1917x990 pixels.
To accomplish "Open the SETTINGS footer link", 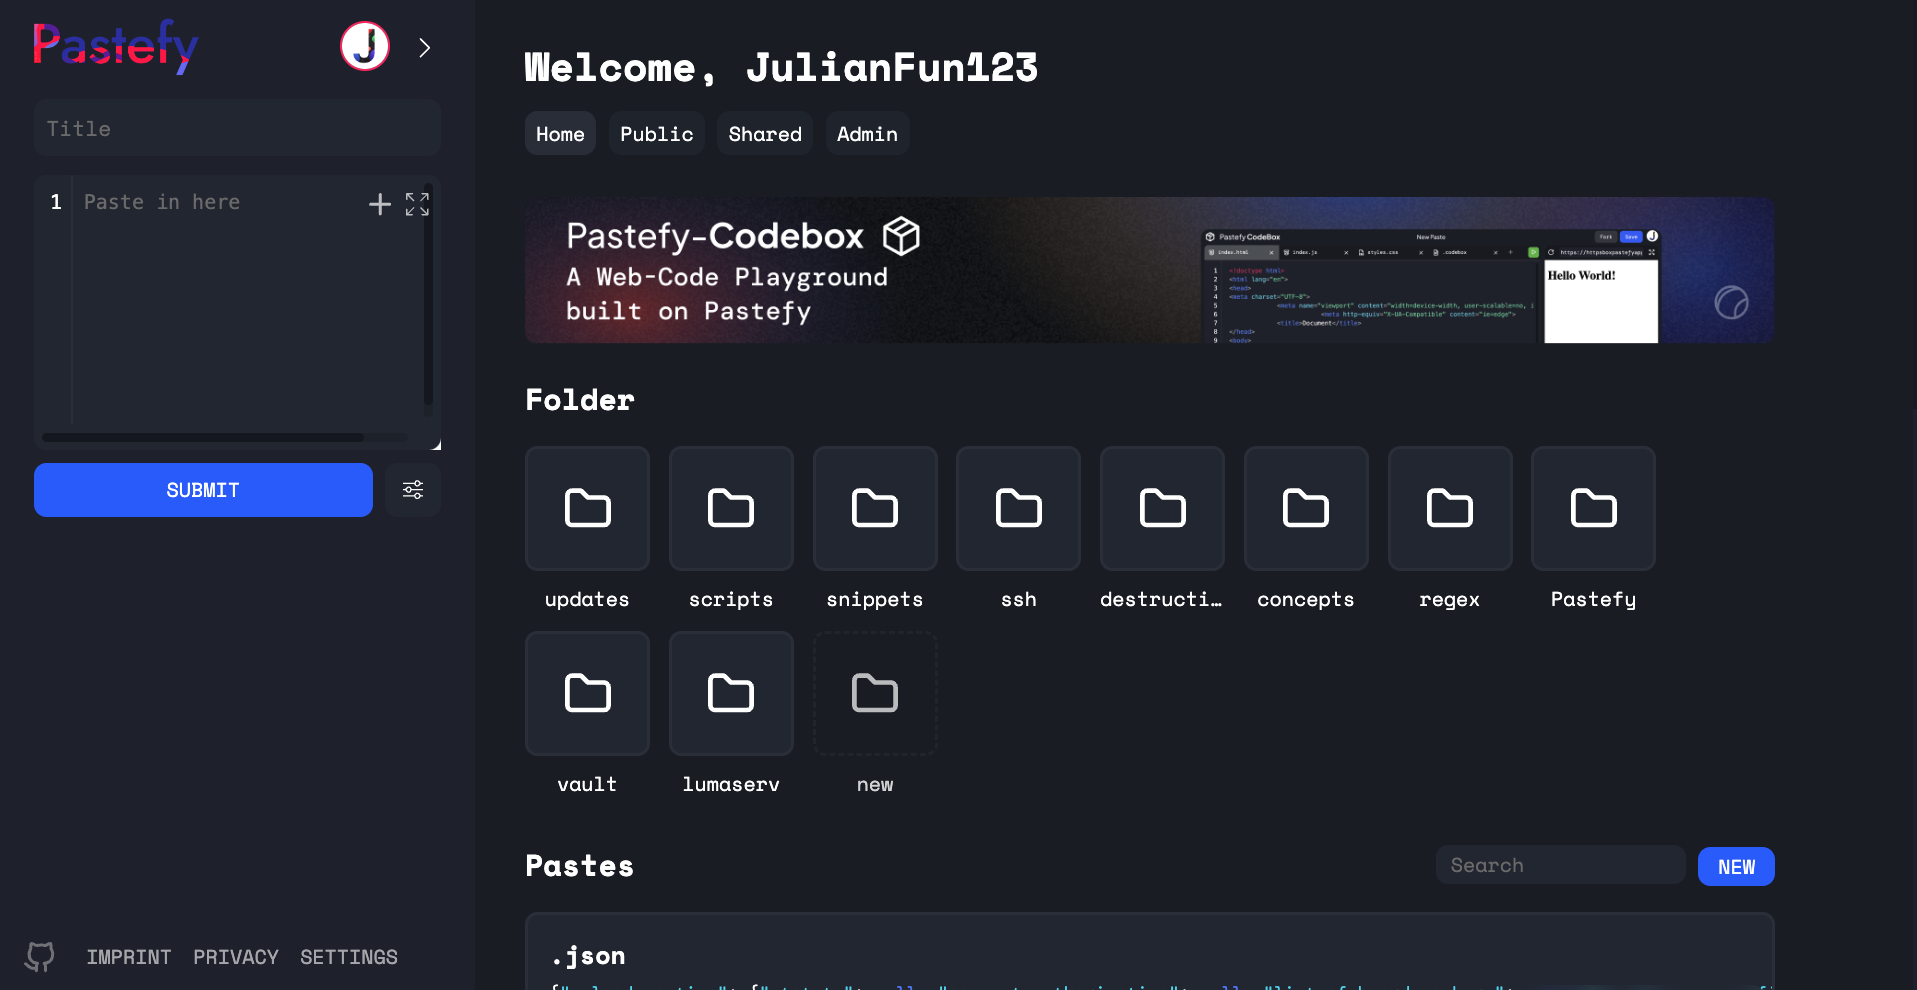I will pyautogui.click(x=349, y=957).
